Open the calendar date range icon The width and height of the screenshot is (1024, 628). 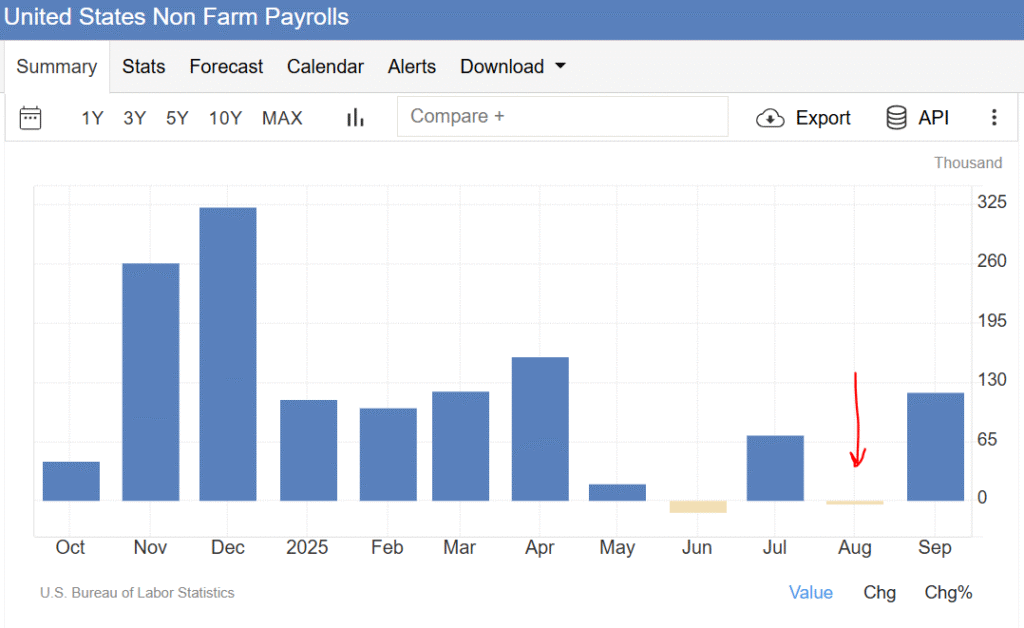pyautogui.click(x=31, y=118)
